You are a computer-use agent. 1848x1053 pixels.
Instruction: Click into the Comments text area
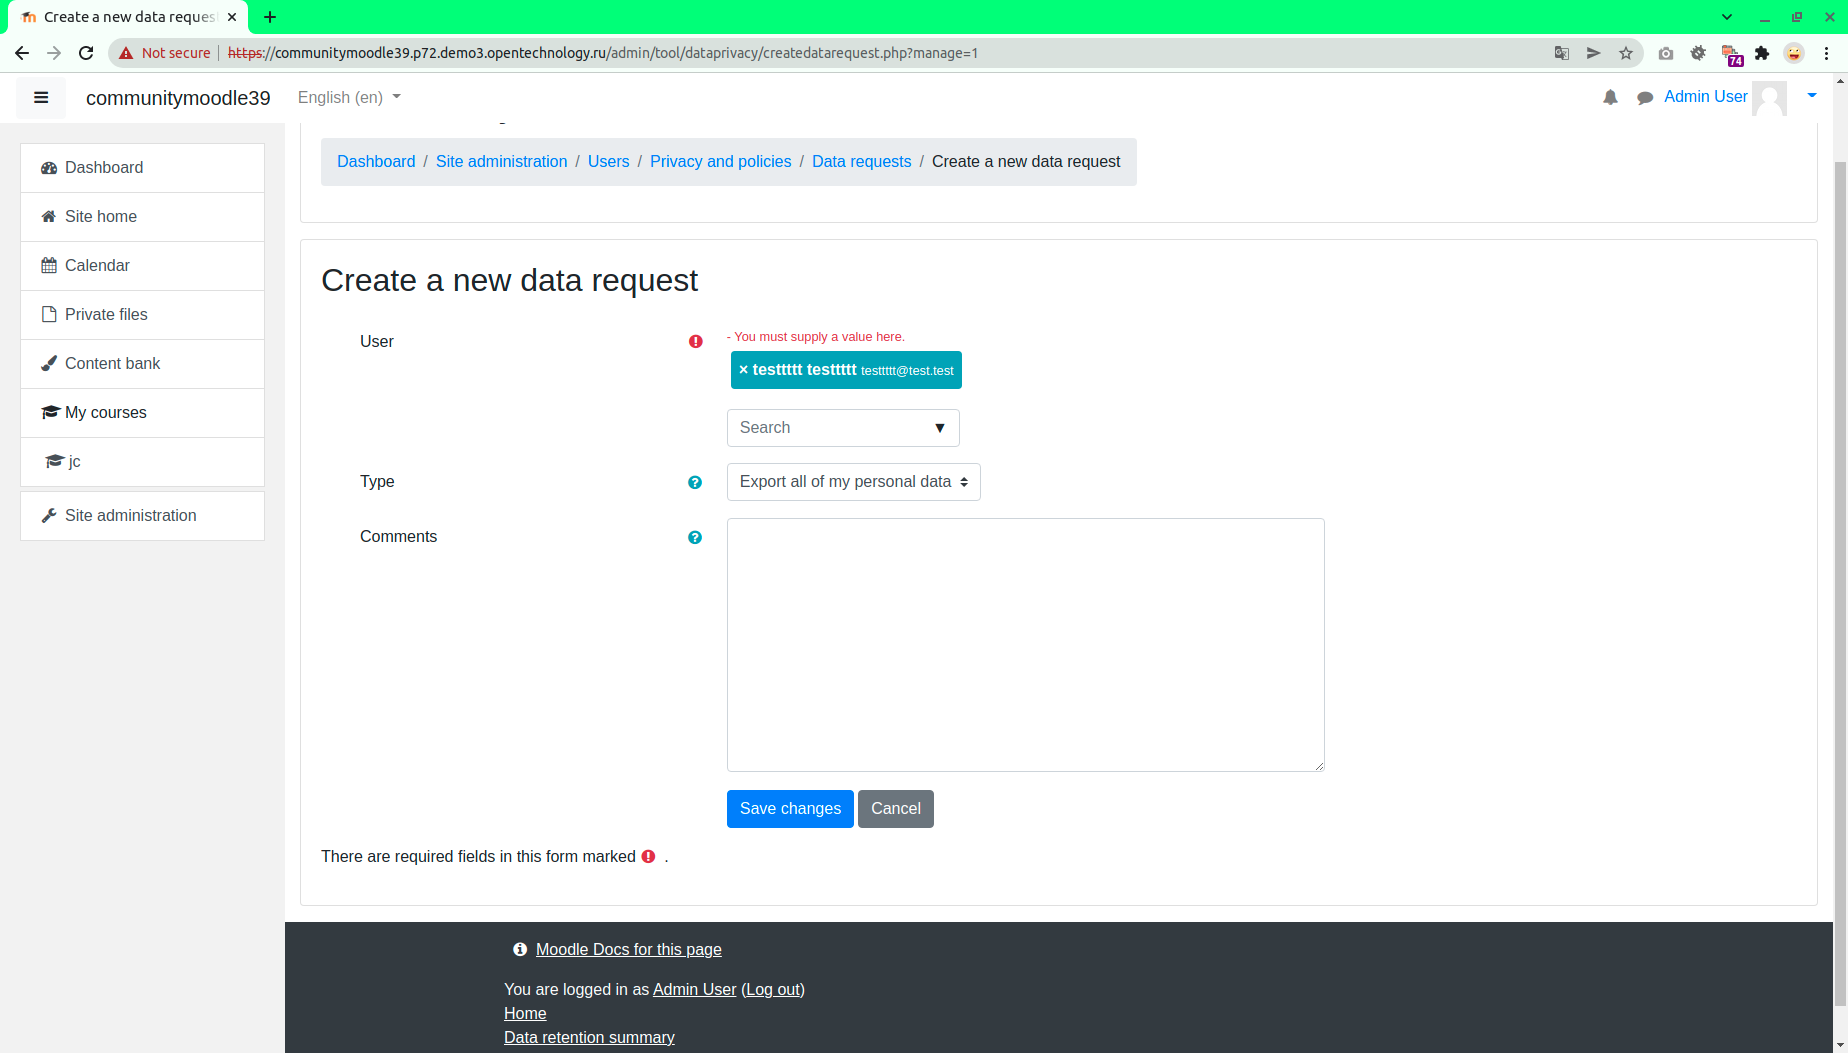1026,645
